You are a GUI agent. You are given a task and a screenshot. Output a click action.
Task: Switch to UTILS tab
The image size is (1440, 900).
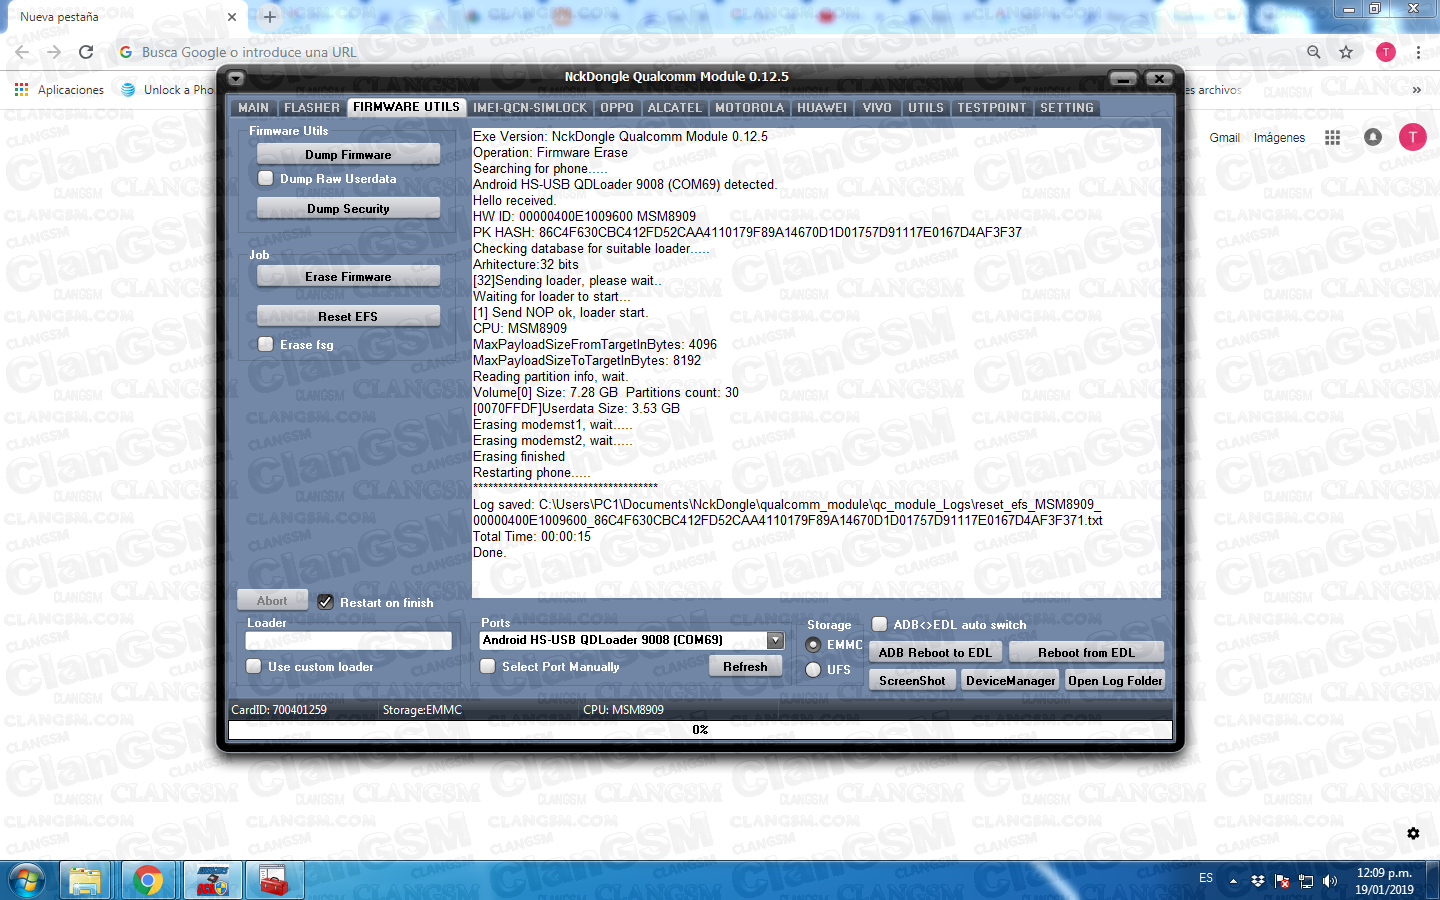point(926,108)
